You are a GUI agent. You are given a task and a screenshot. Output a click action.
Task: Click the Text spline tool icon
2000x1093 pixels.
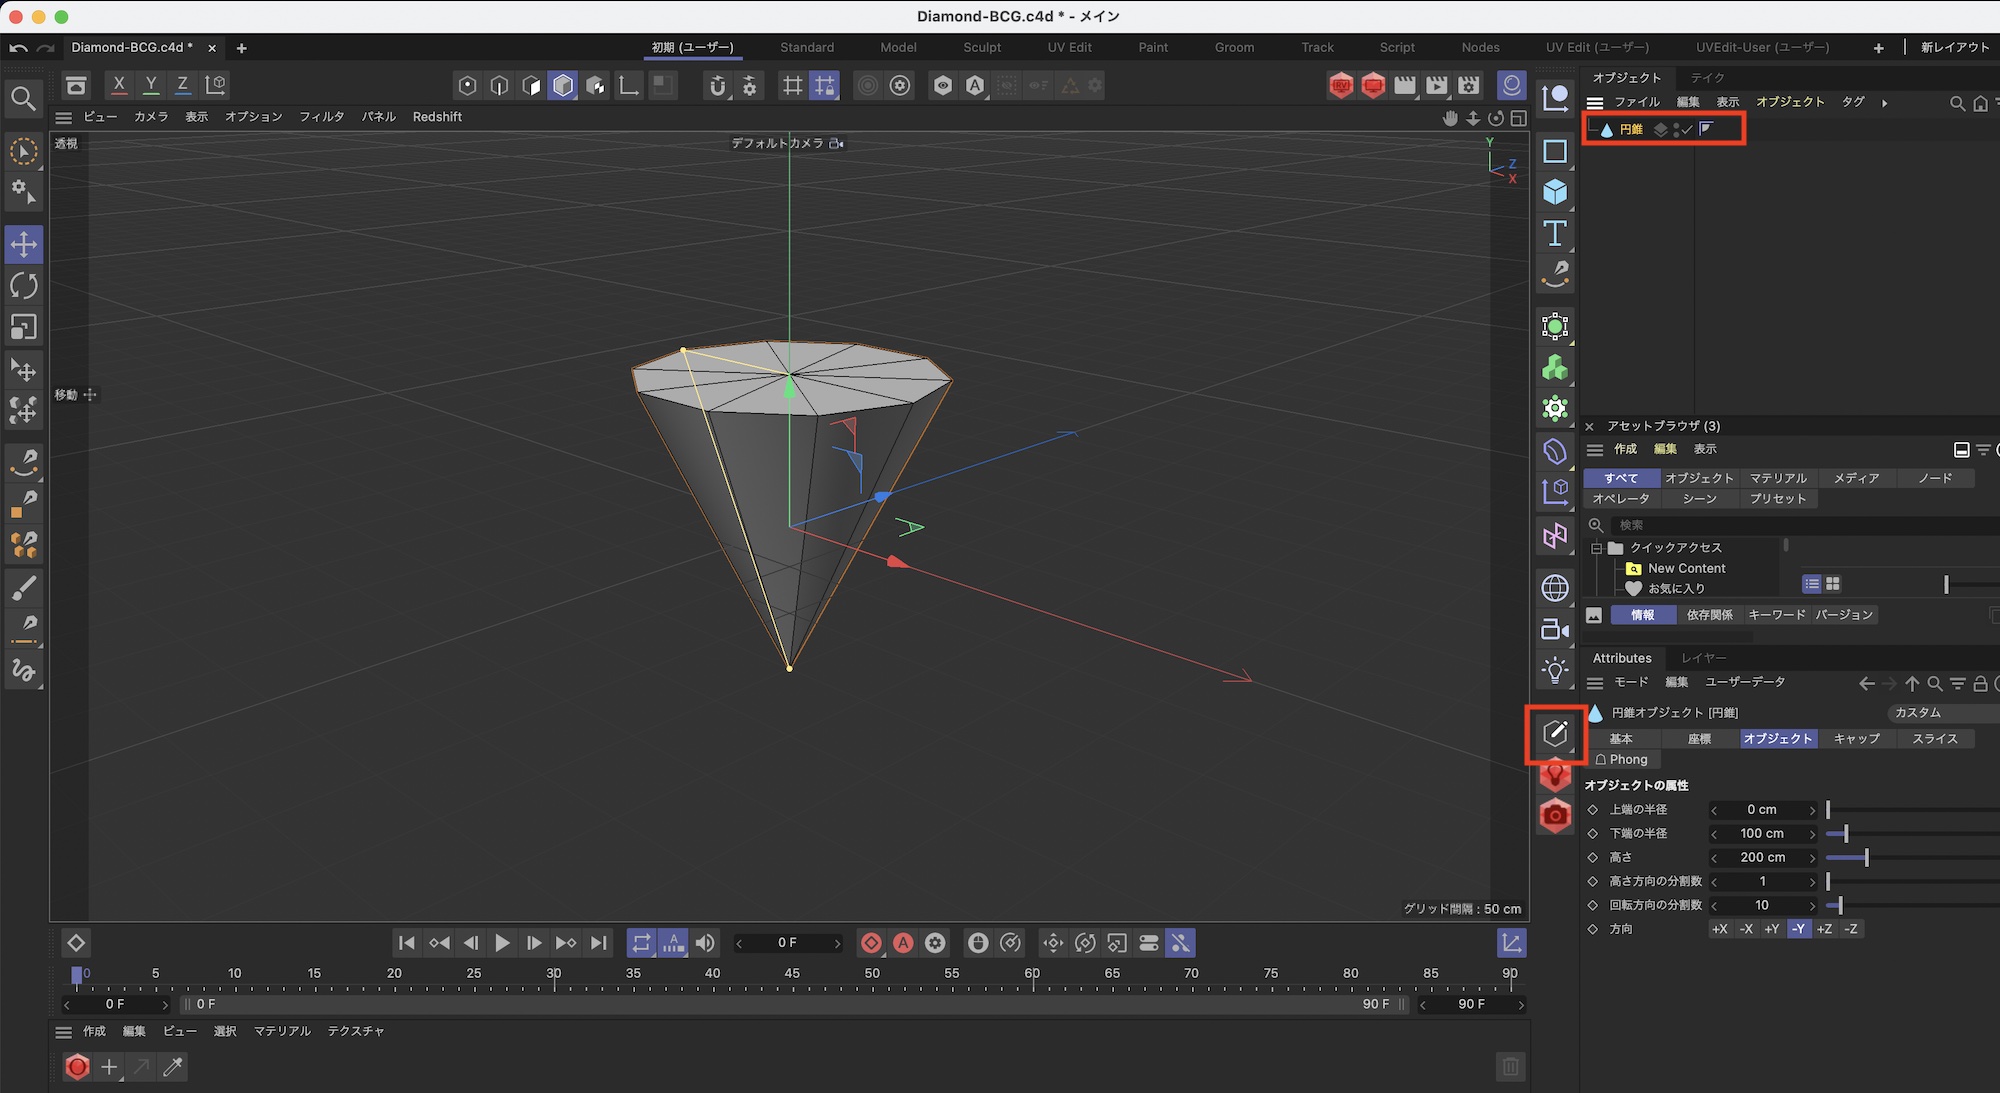click(x=1555, y=234)
